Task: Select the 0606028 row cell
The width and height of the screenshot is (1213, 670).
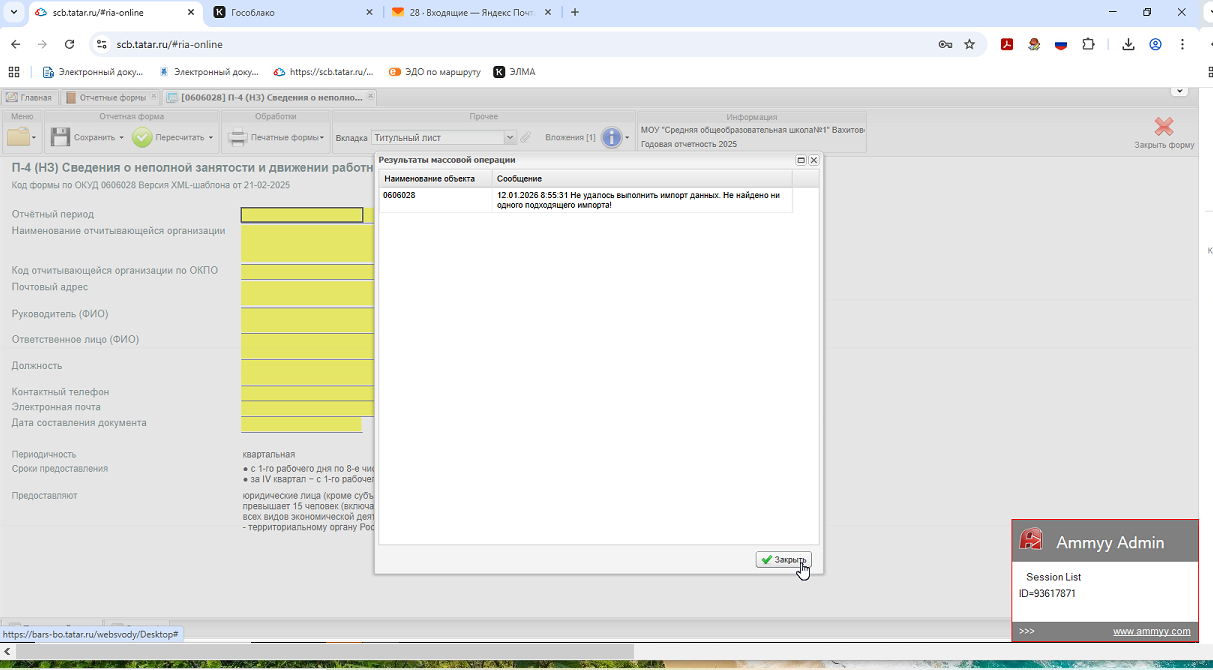Action: tap(435, 199)
